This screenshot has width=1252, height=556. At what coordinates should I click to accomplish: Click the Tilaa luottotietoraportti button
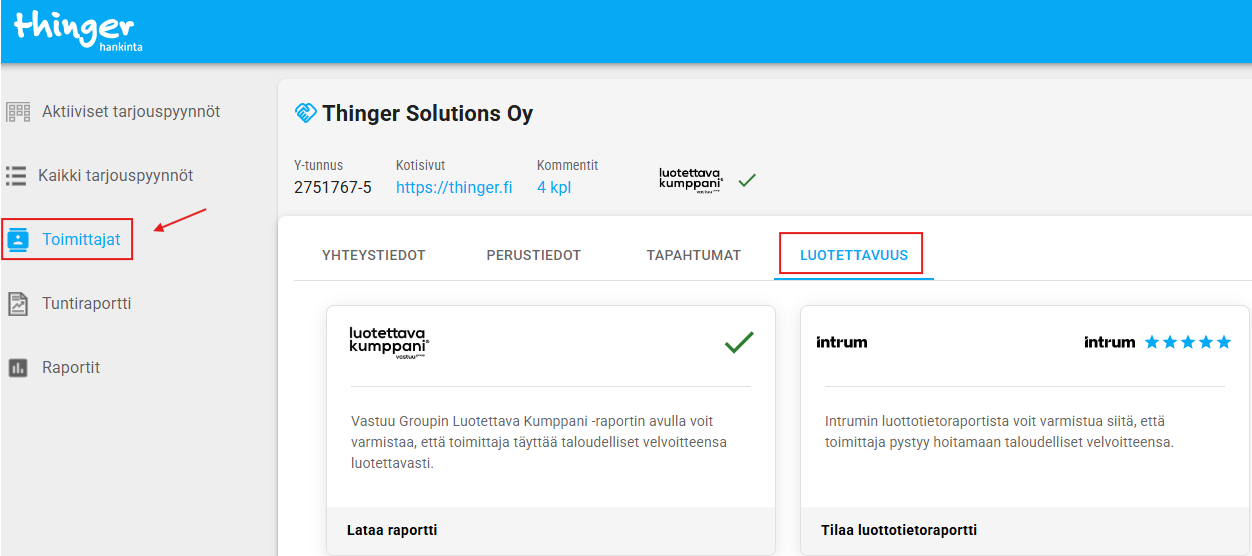pos(899,530)
